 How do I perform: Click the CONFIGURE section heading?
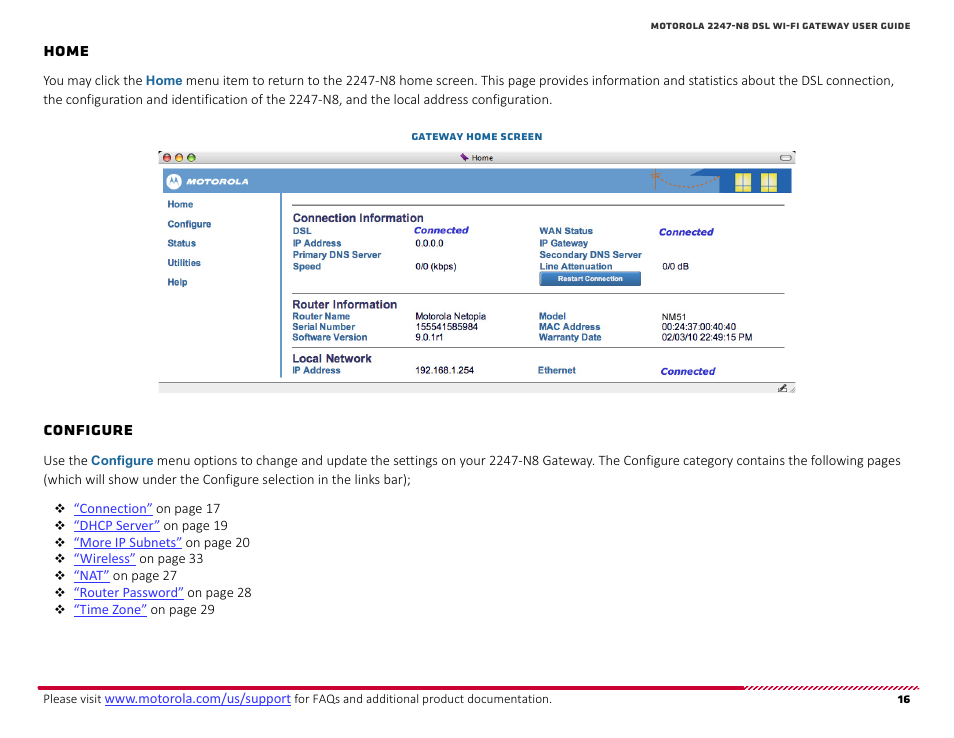pos(88,430)
